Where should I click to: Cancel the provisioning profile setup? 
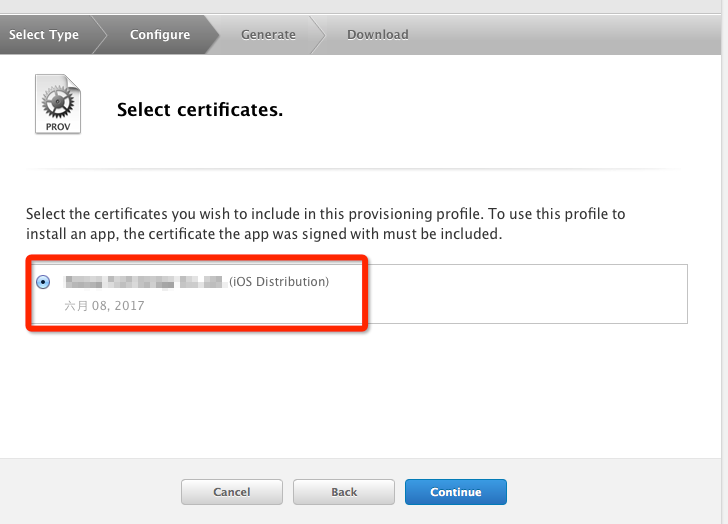(232, 492)
